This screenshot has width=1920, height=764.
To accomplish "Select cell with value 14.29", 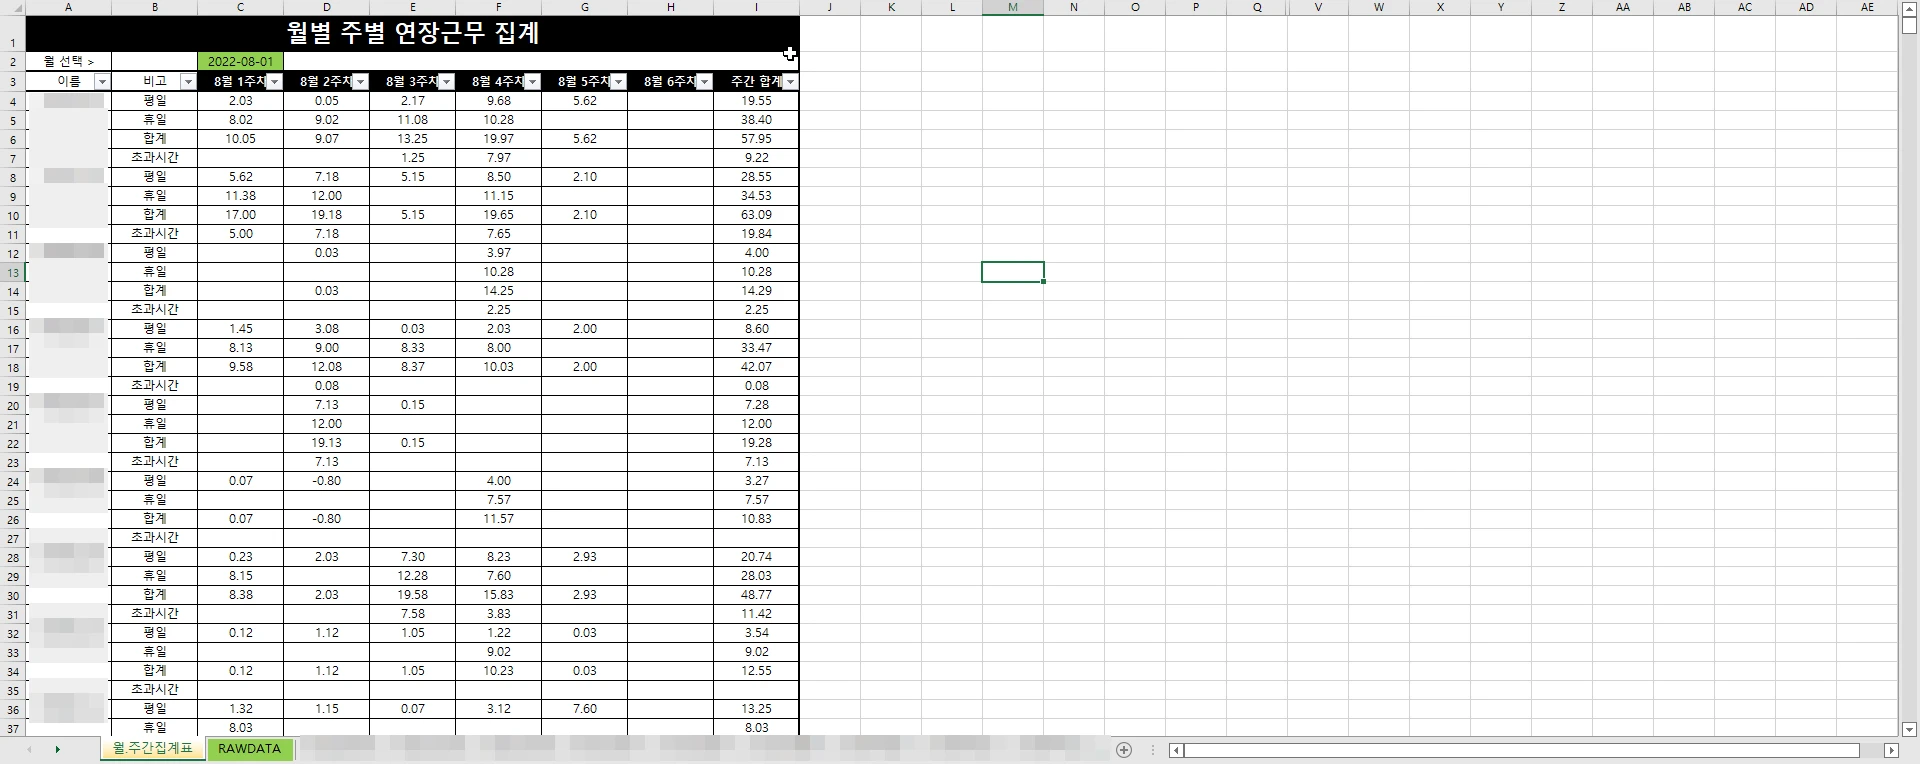I will [x=756, y=291].
